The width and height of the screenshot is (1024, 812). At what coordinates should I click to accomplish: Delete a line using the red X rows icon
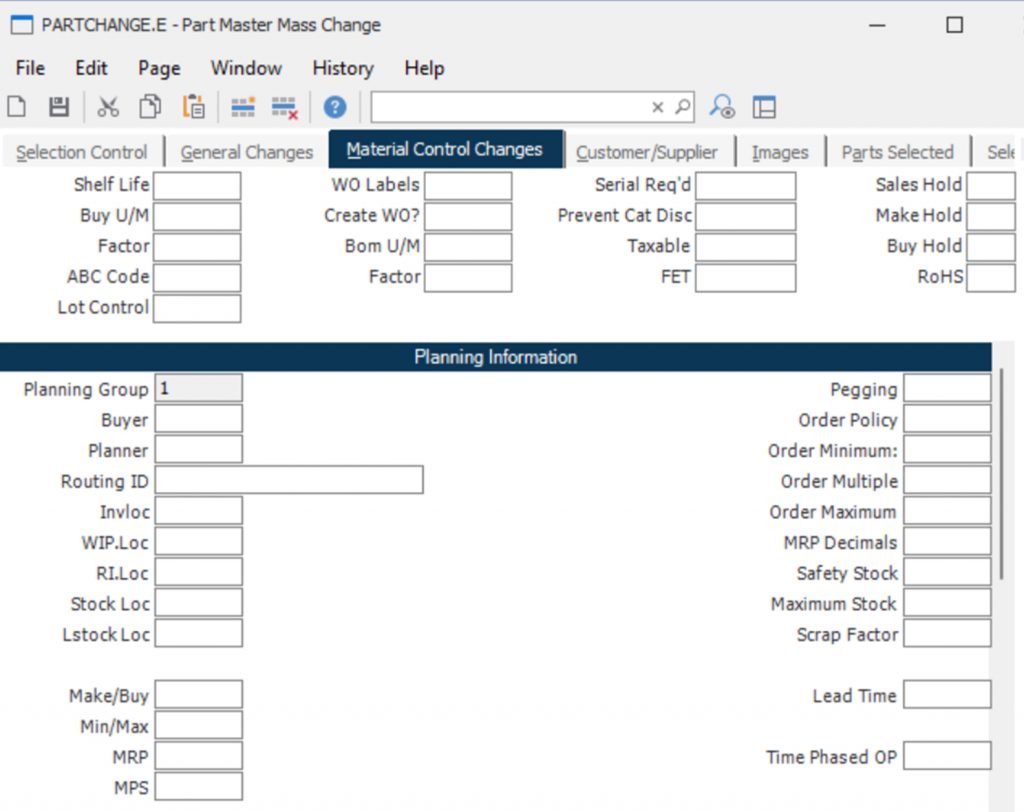point(285,108)
